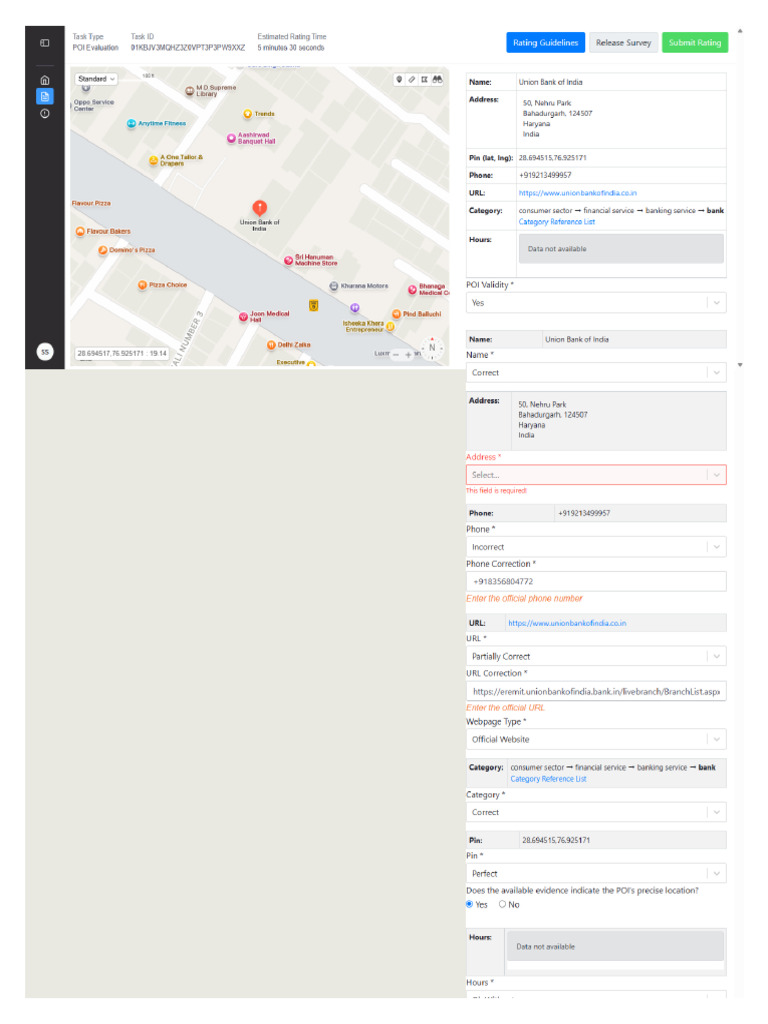Click the Aashirwad Banquet Hall marker
The image size is (768, 1024).
point(231,138)
